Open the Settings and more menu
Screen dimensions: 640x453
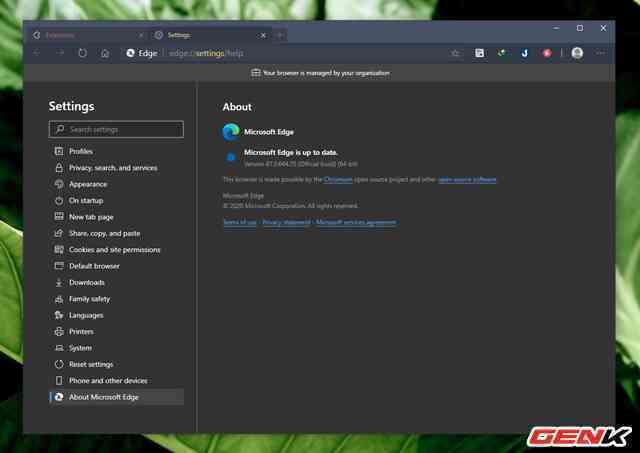(600, 53)
